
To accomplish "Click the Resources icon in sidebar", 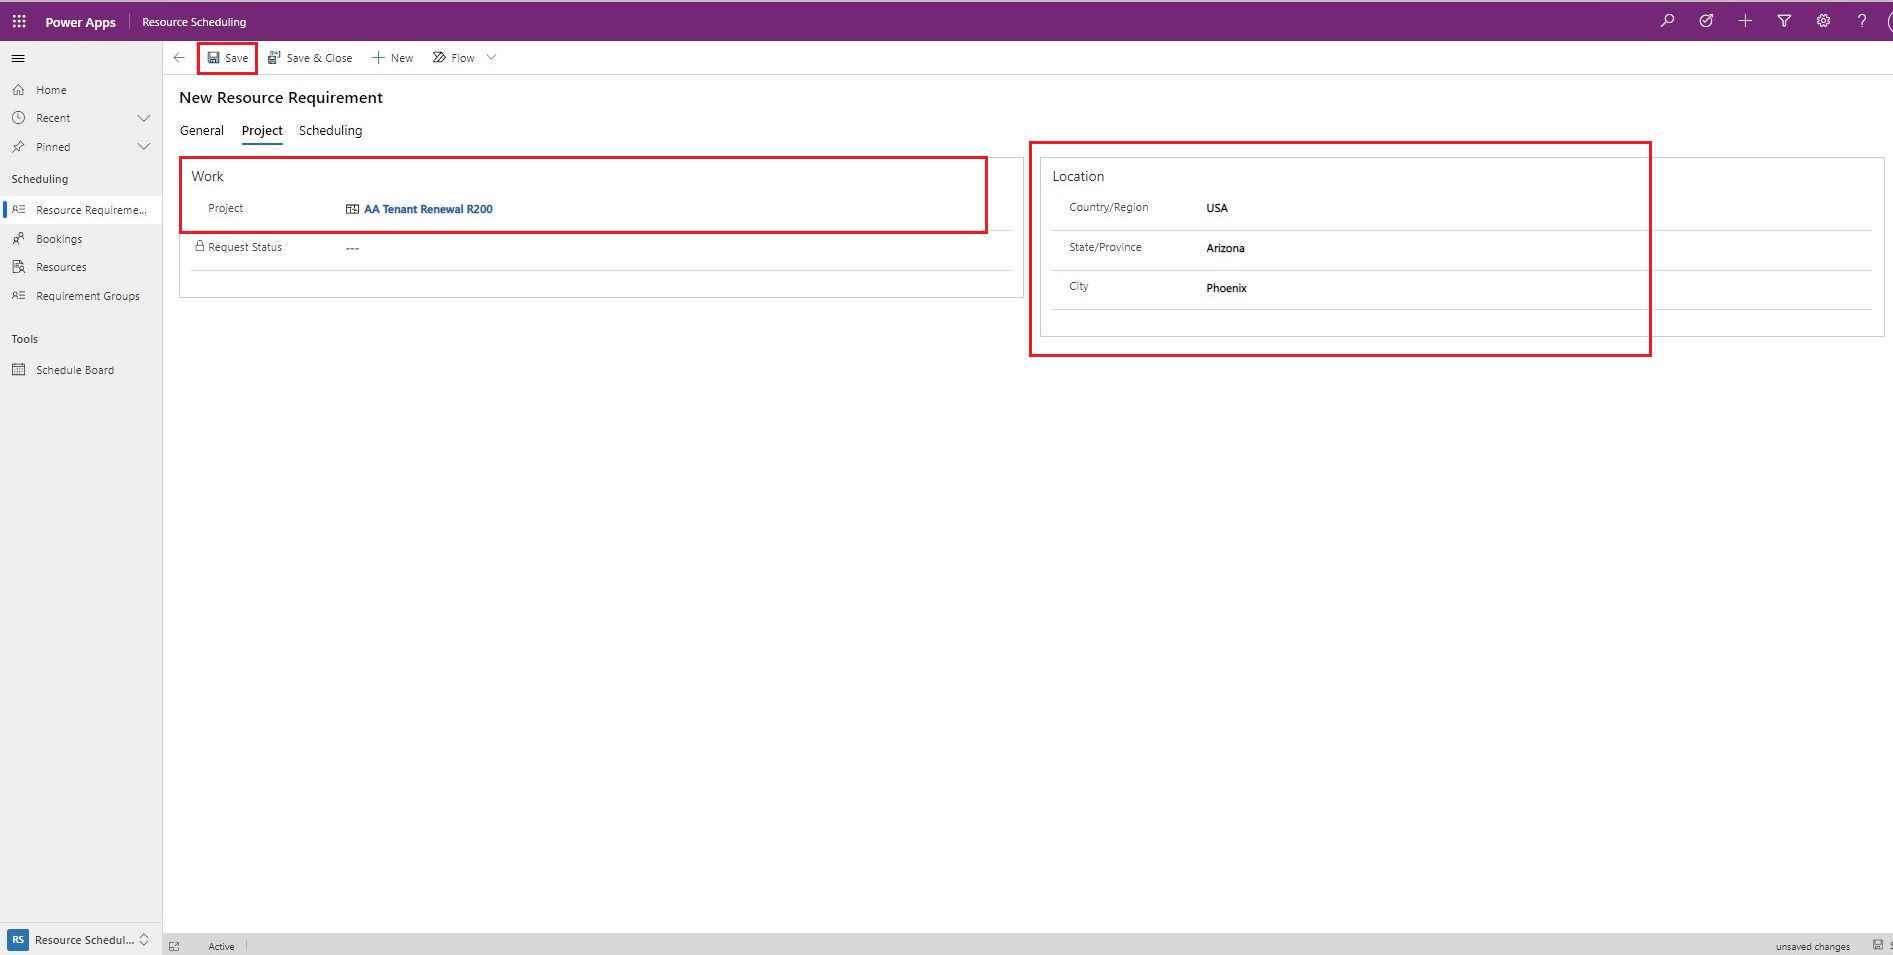I will pyautogui.click(x=18, y=267).
